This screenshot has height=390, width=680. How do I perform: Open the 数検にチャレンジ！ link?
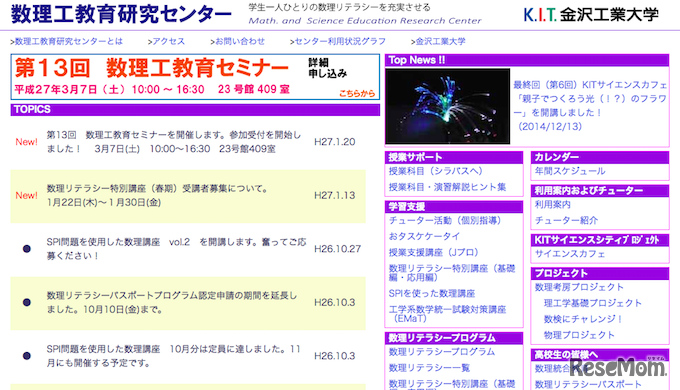584,319
